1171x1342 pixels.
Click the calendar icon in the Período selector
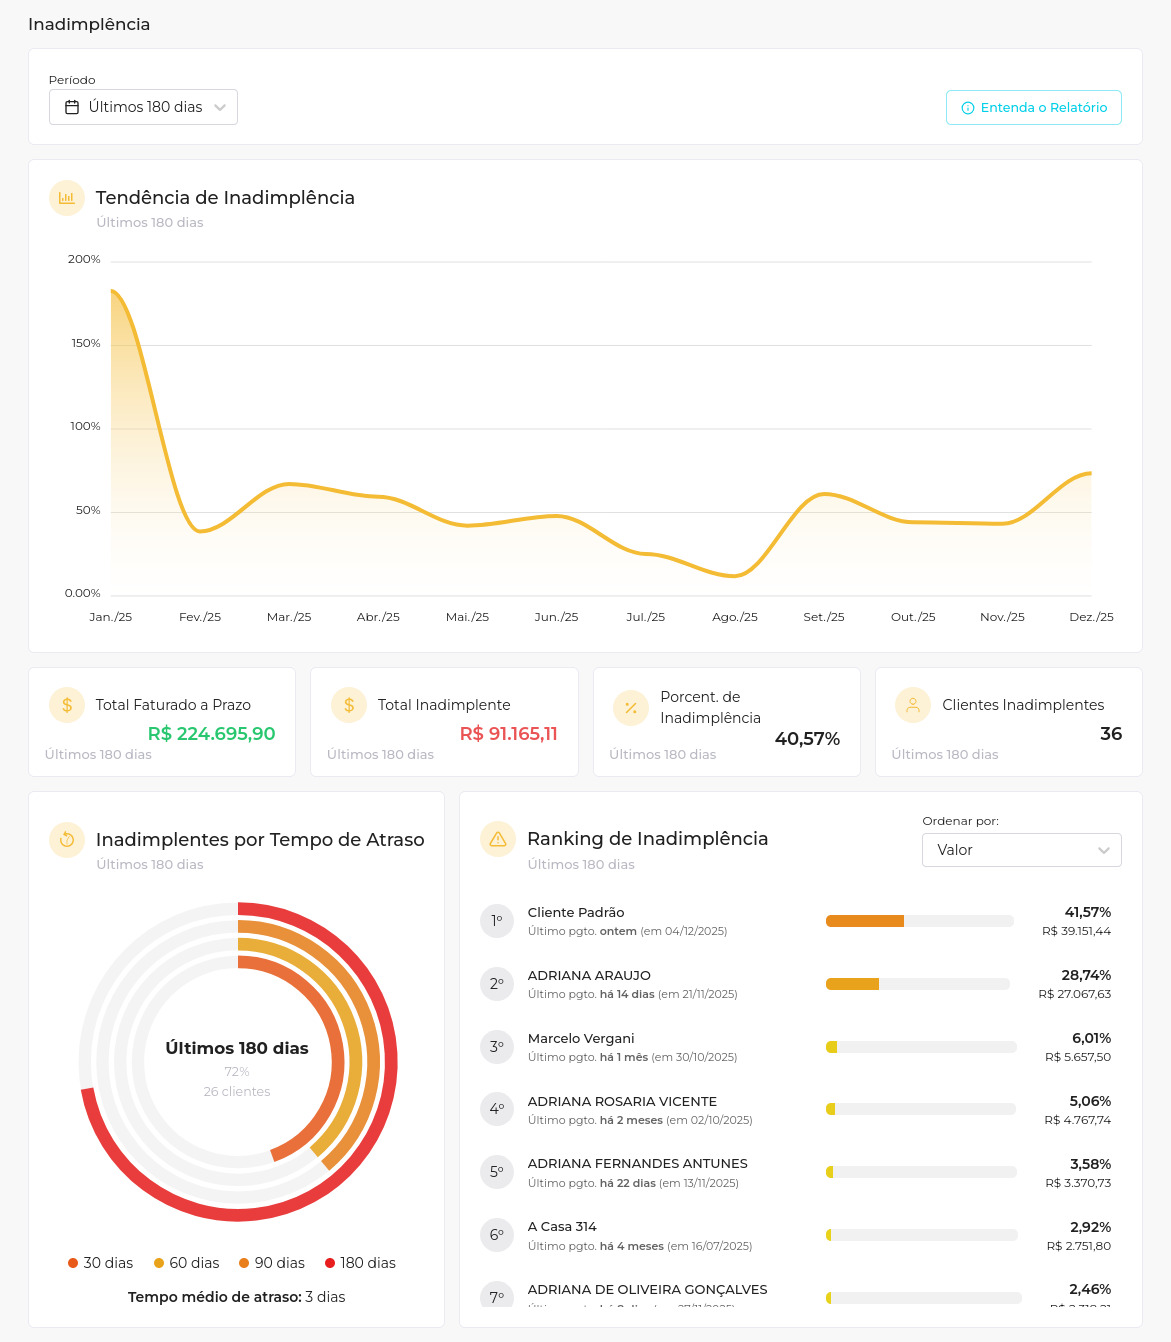(72, 107)
